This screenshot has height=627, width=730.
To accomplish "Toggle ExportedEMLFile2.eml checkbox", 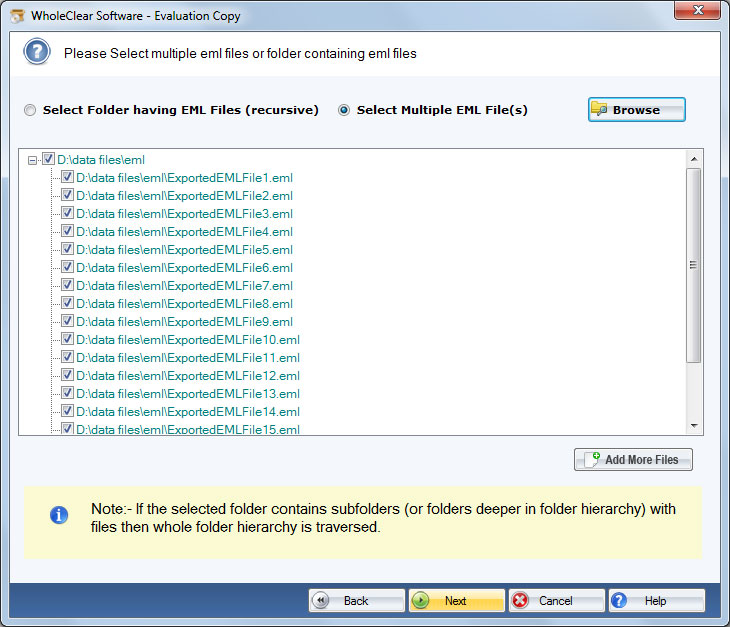I will (68, 195).
